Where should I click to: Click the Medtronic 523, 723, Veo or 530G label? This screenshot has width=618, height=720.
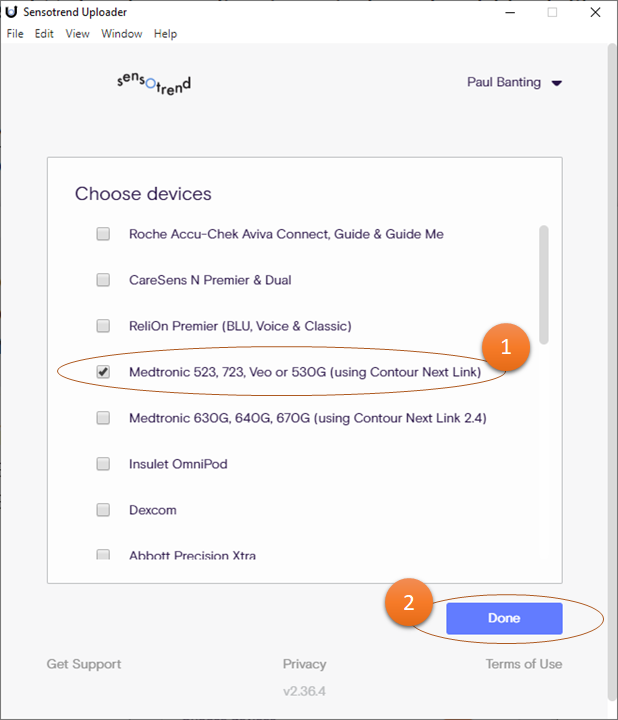pos(305,372)
